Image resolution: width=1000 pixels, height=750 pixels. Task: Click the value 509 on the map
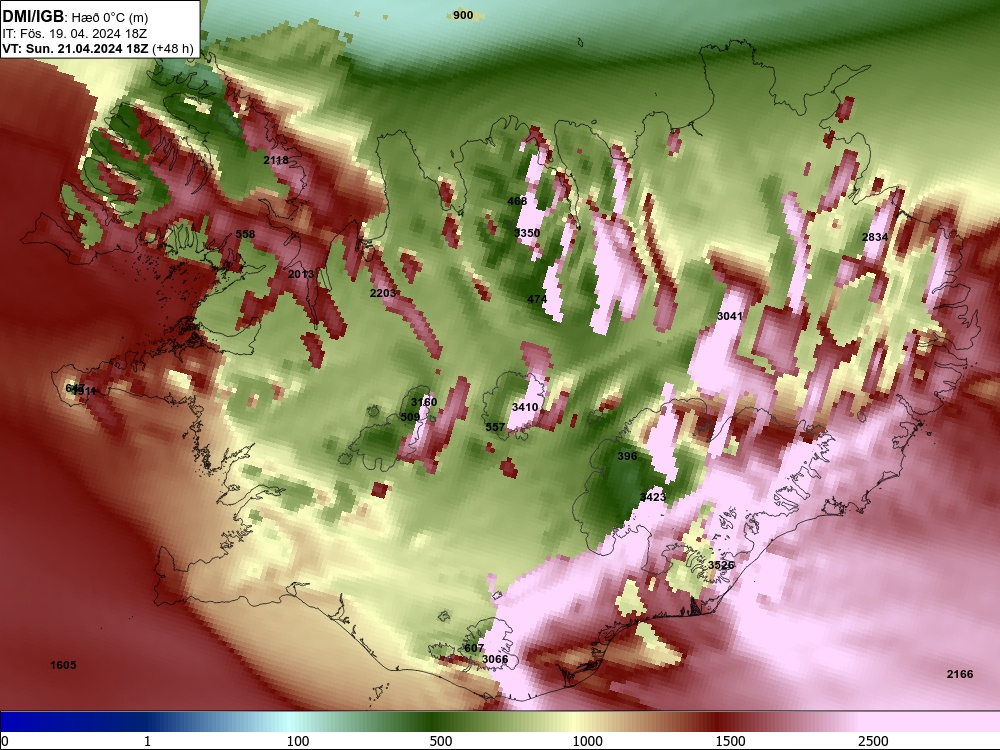[x=410, y=417]
